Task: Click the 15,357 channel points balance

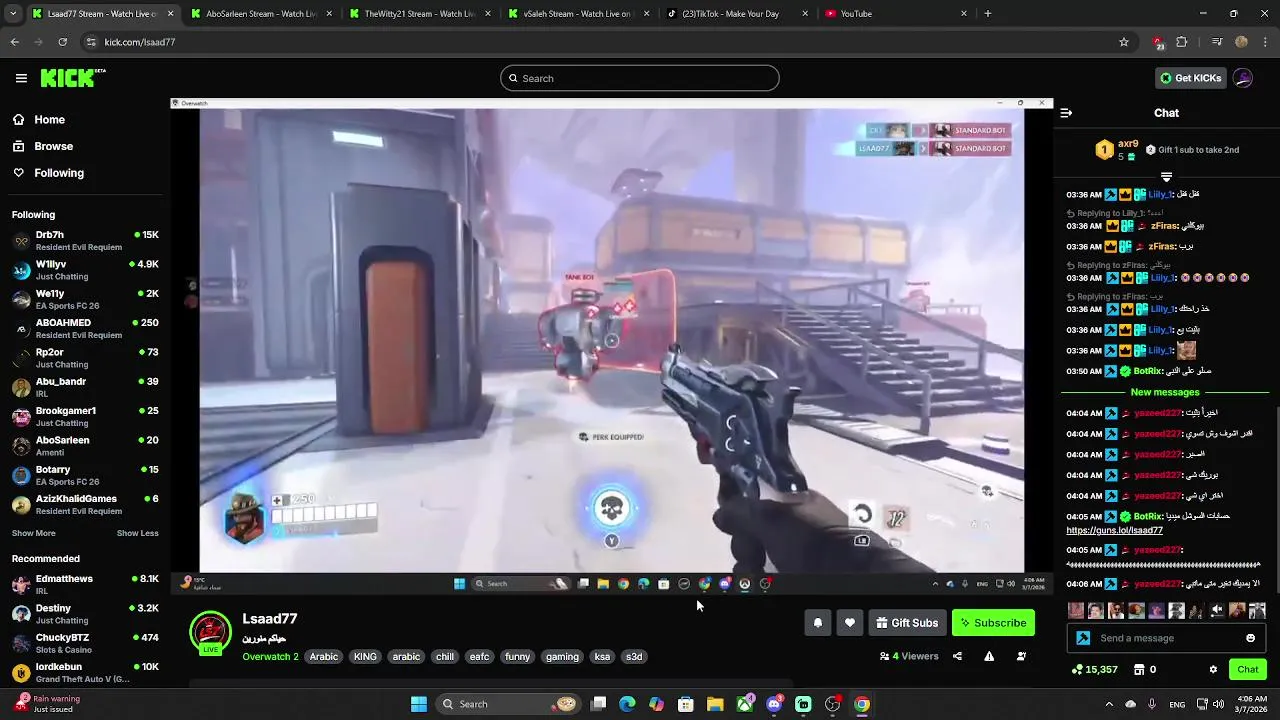Action: click(1094, 670)
